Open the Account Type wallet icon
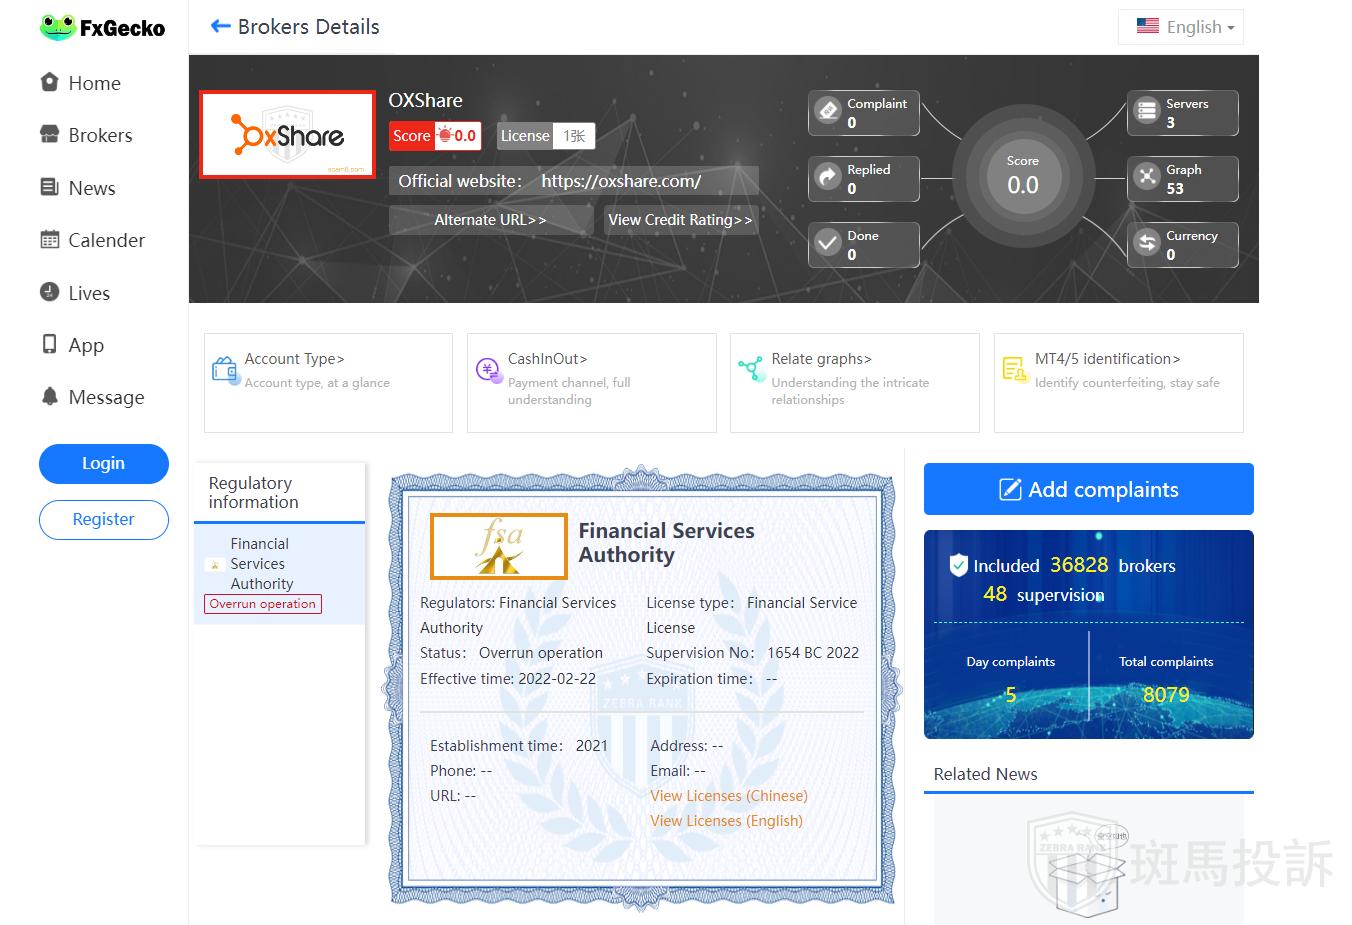This screenshot has width=1352, height=925. [x=225, y=370]
